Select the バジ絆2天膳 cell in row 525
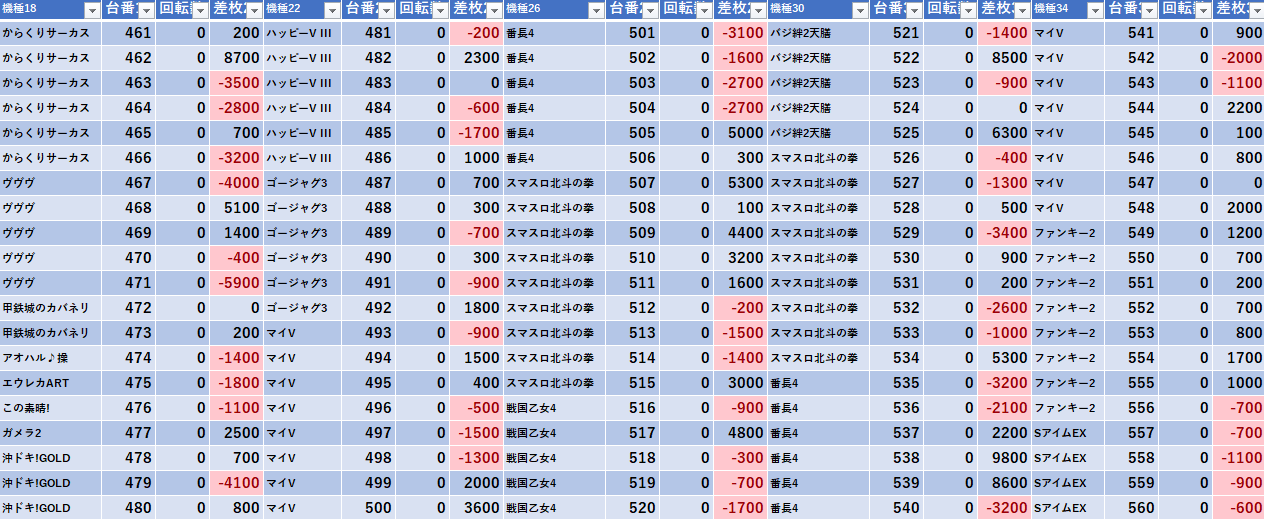Image resolution: width=1264 pixels, height=519 pixels. coord(818,133)
